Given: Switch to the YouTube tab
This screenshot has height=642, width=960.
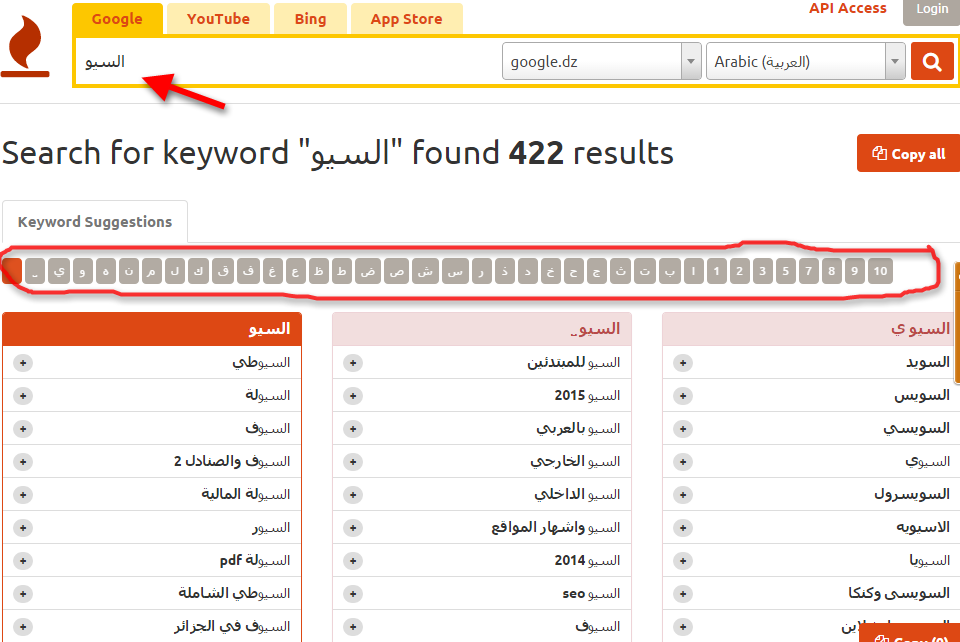Looking at the screenshot, I should pos(218,19).
